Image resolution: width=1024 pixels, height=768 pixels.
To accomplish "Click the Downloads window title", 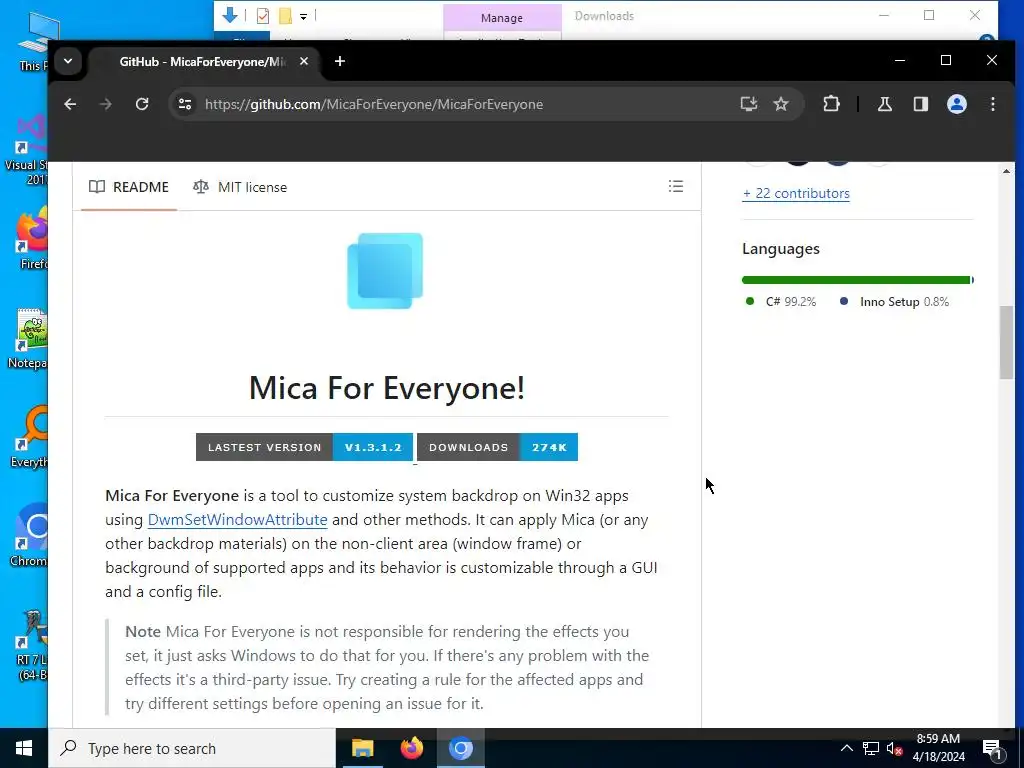I will click(604, 16).
